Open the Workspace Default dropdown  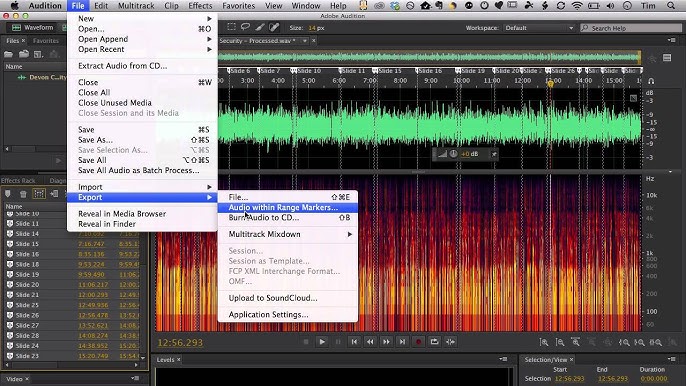click(x=539, y=28)
